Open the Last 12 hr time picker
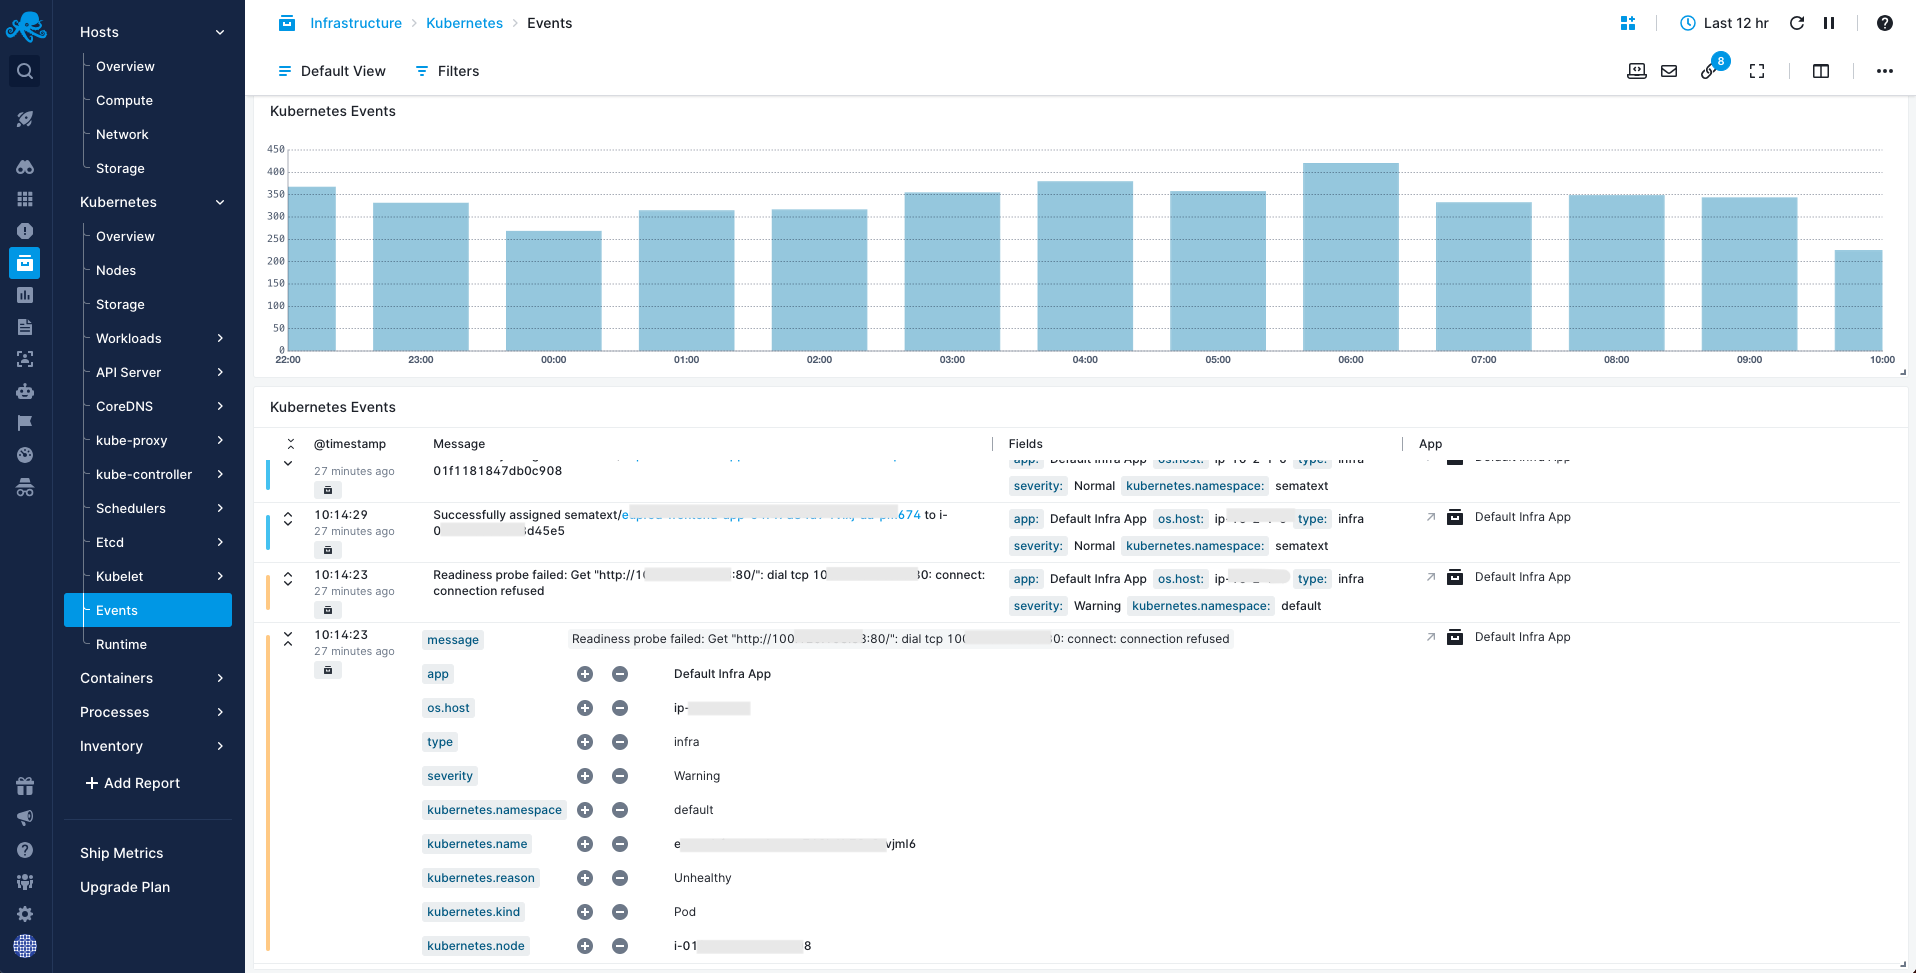This screenshot has width=1916, height=973. (x=1724, y=23)
